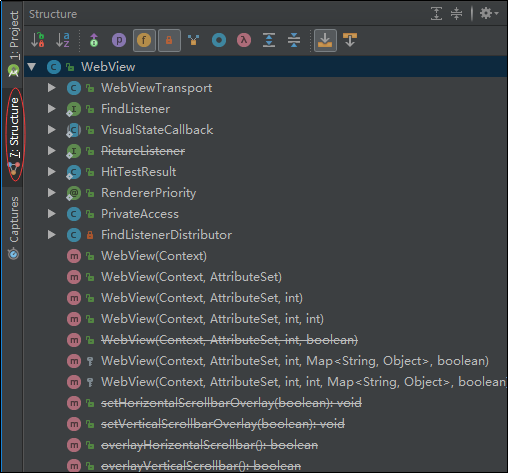Toggle show fields (f) filter
508x473 pixels.
click(144, 40)
